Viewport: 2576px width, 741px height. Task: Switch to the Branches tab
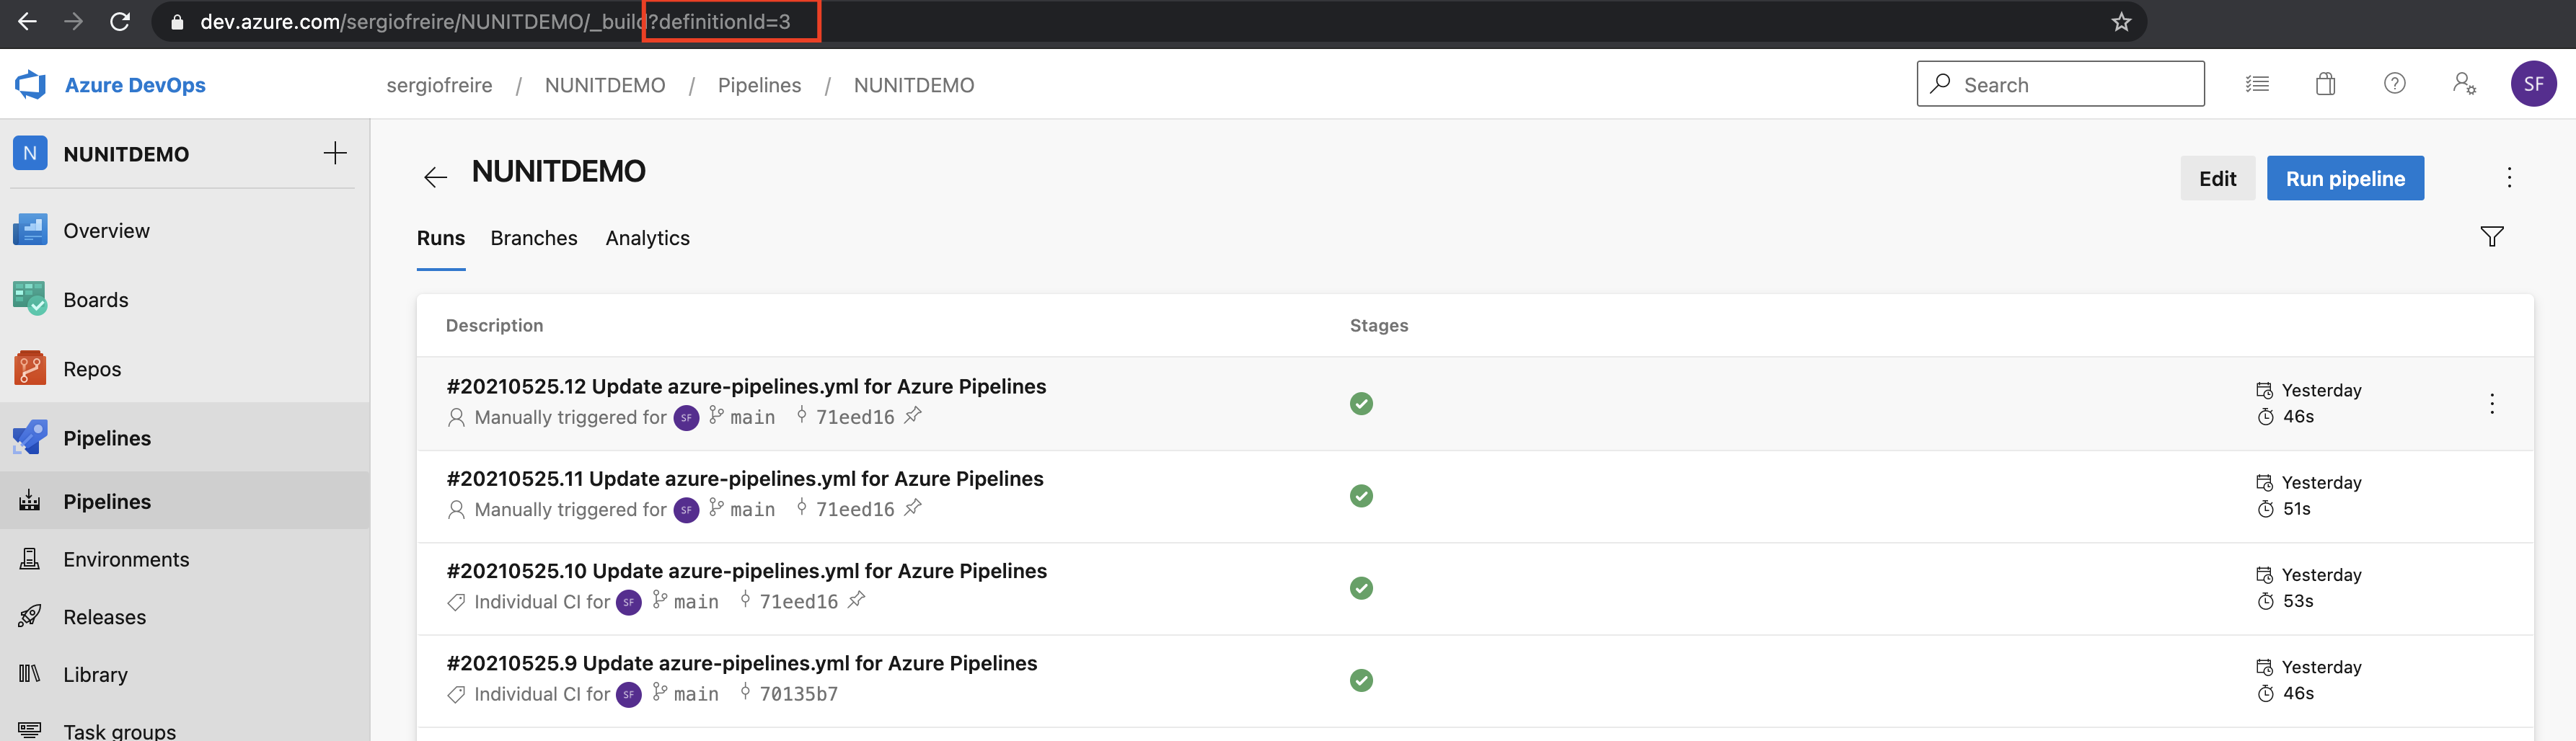[x=534, y=238]
